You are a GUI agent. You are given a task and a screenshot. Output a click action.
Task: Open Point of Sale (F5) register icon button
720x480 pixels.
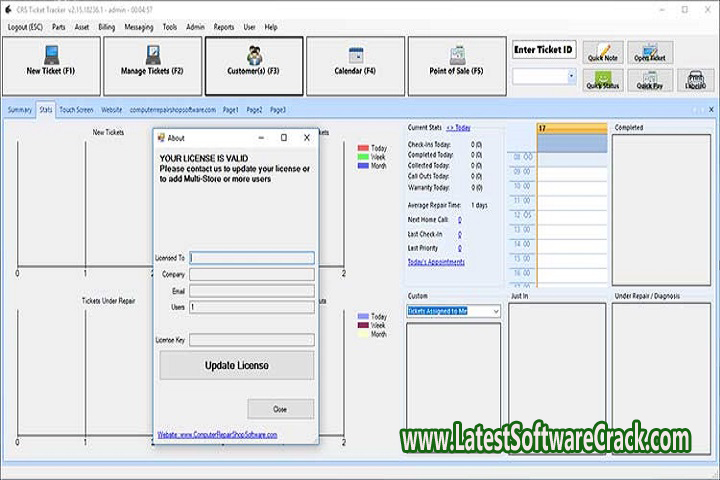coord(457,66)
